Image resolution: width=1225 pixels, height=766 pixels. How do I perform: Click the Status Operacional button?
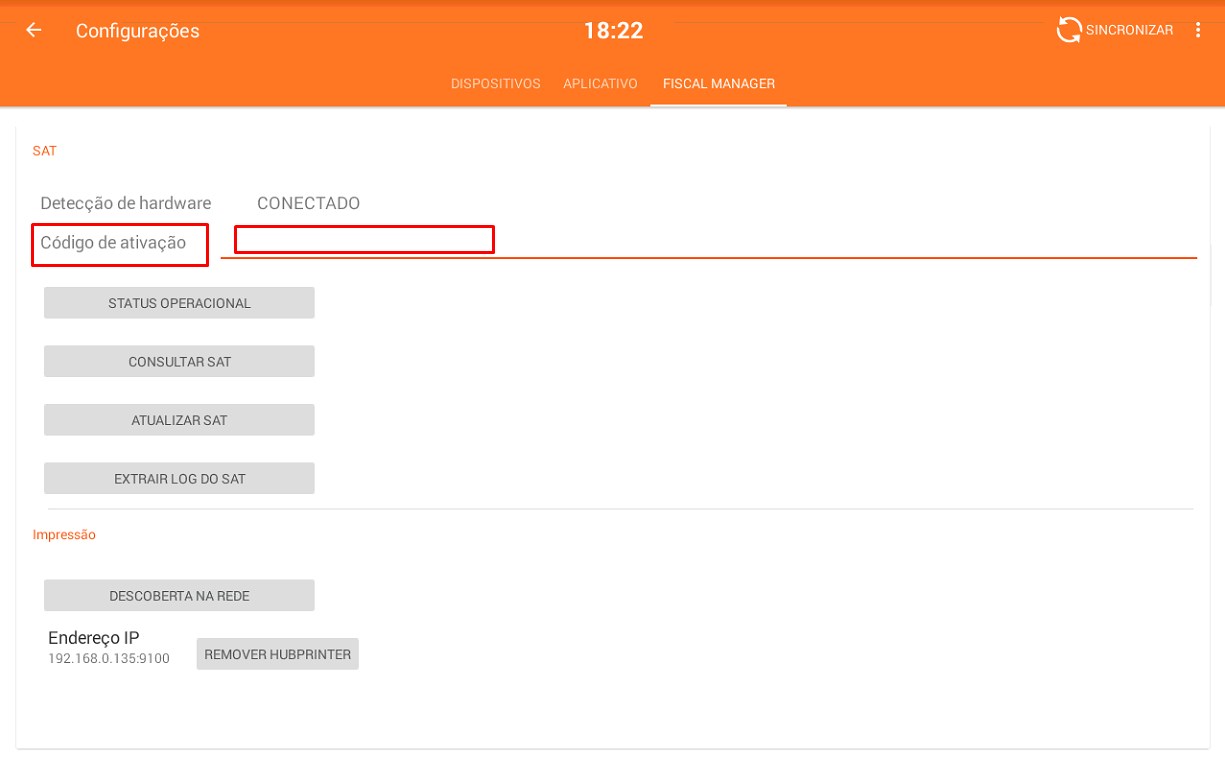179,303
